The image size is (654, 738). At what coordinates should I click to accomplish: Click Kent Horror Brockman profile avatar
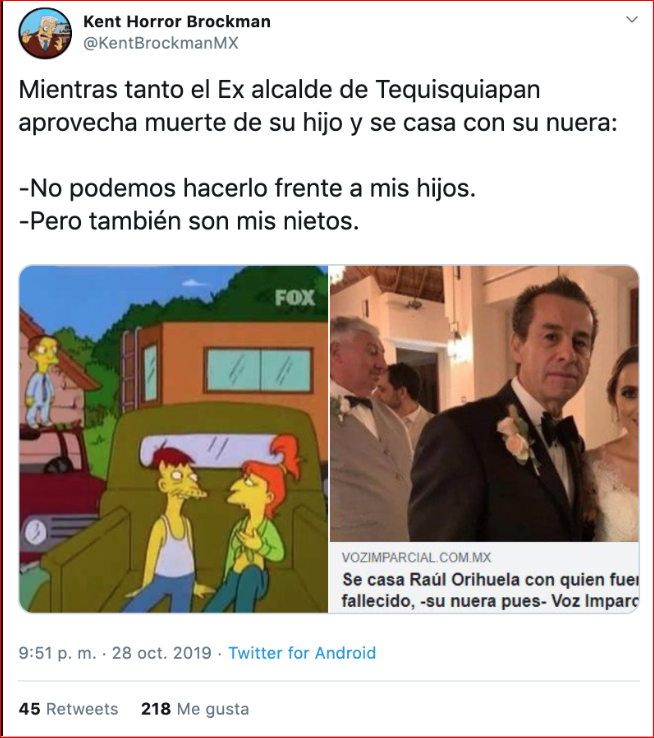(45, 33)
